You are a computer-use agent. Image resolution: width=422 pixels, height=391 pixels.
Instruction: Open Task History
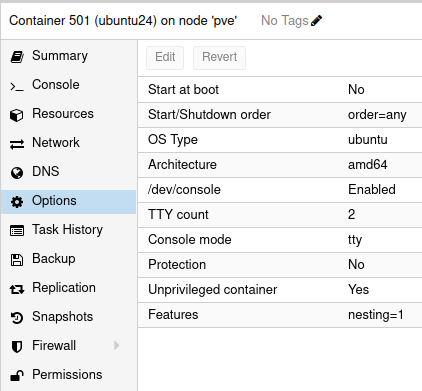click(x=69, y=230)
